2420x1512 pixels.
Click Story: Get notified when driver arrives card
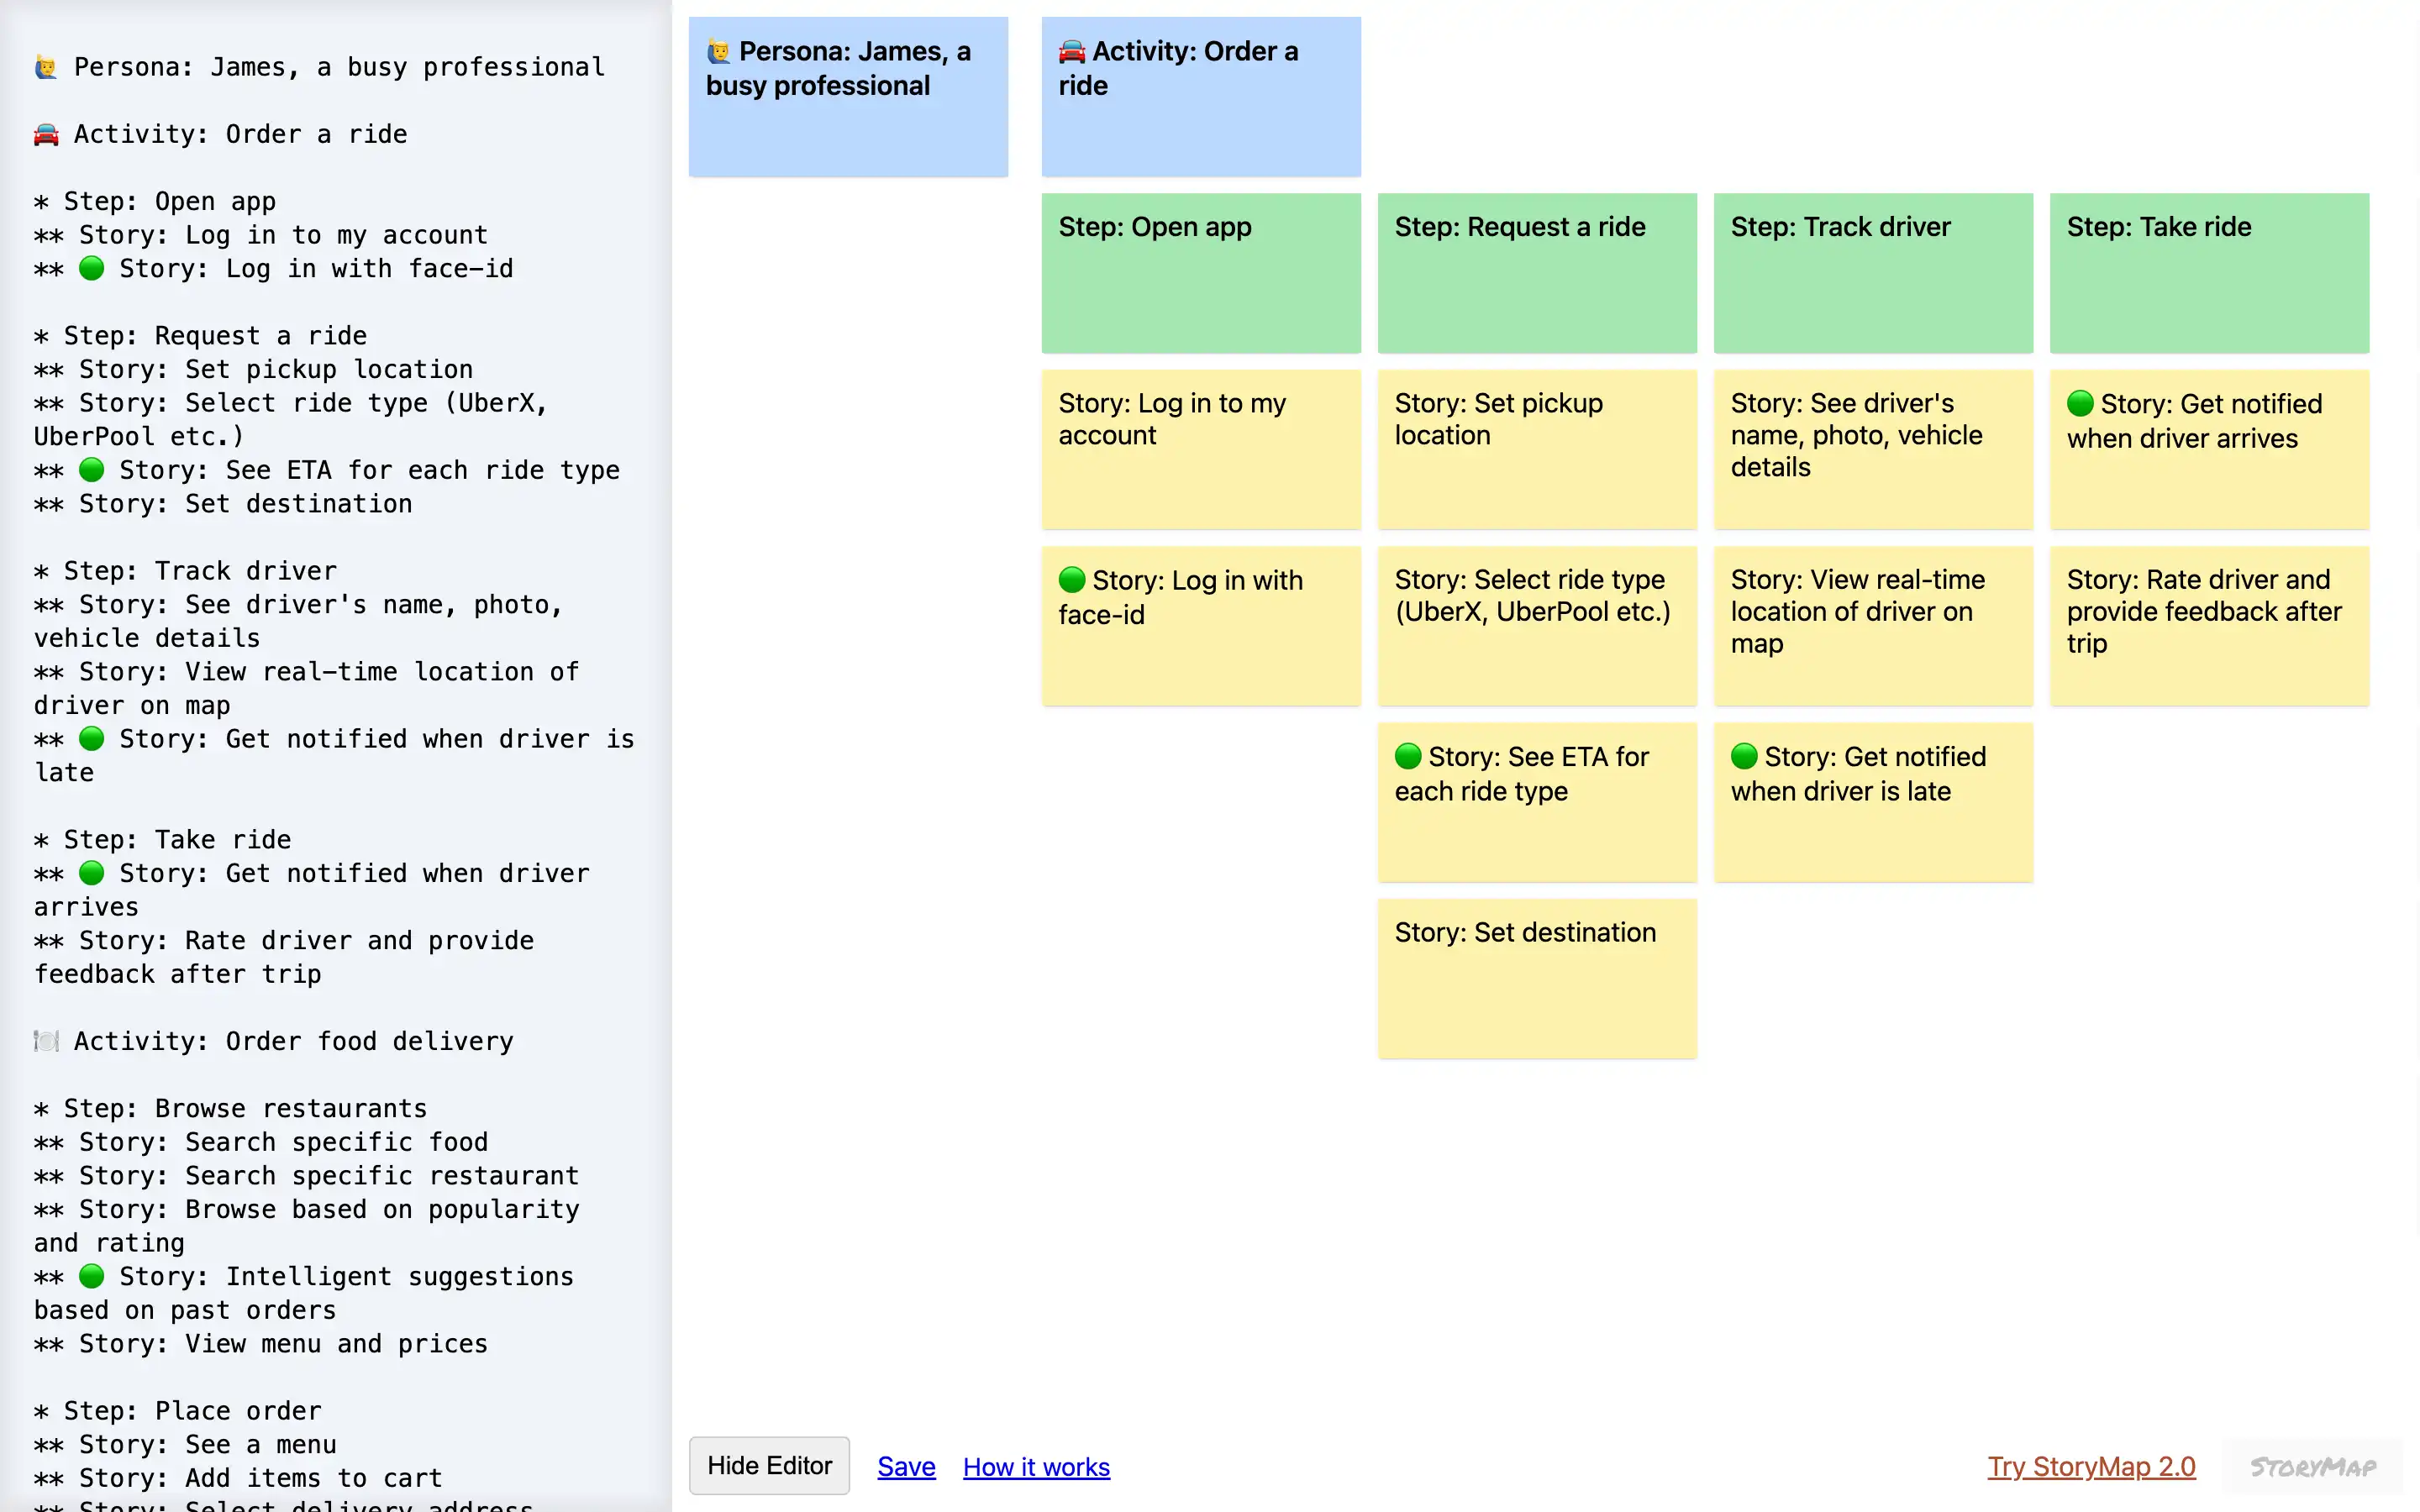(x=2209, y=449)
